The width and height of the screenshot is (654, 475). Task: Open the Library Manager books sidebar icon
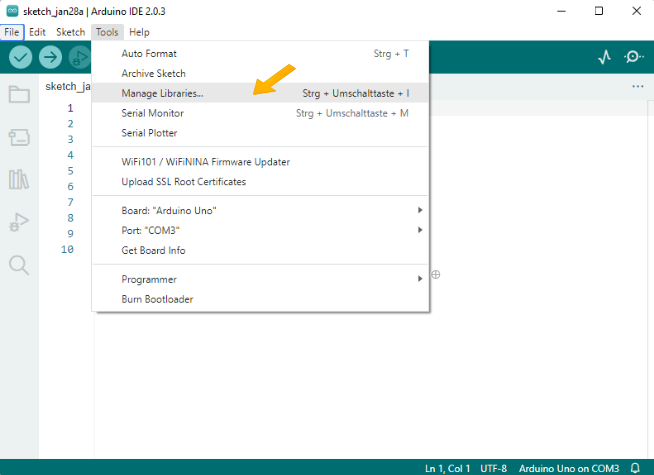coord(19,179)
